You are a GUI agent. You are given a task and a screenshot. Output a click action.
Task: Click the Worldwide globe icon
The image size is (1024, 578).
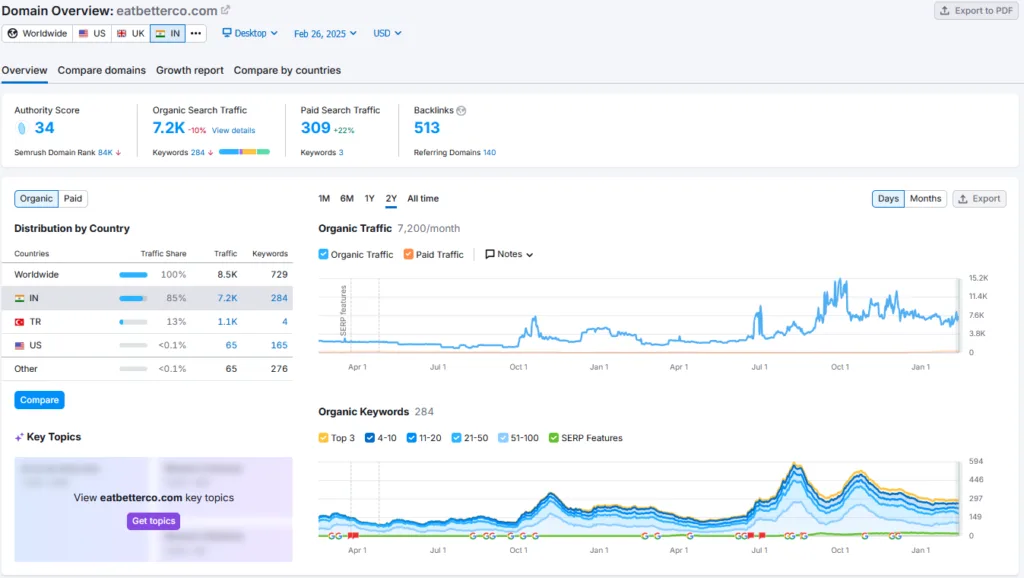(12, 33)
